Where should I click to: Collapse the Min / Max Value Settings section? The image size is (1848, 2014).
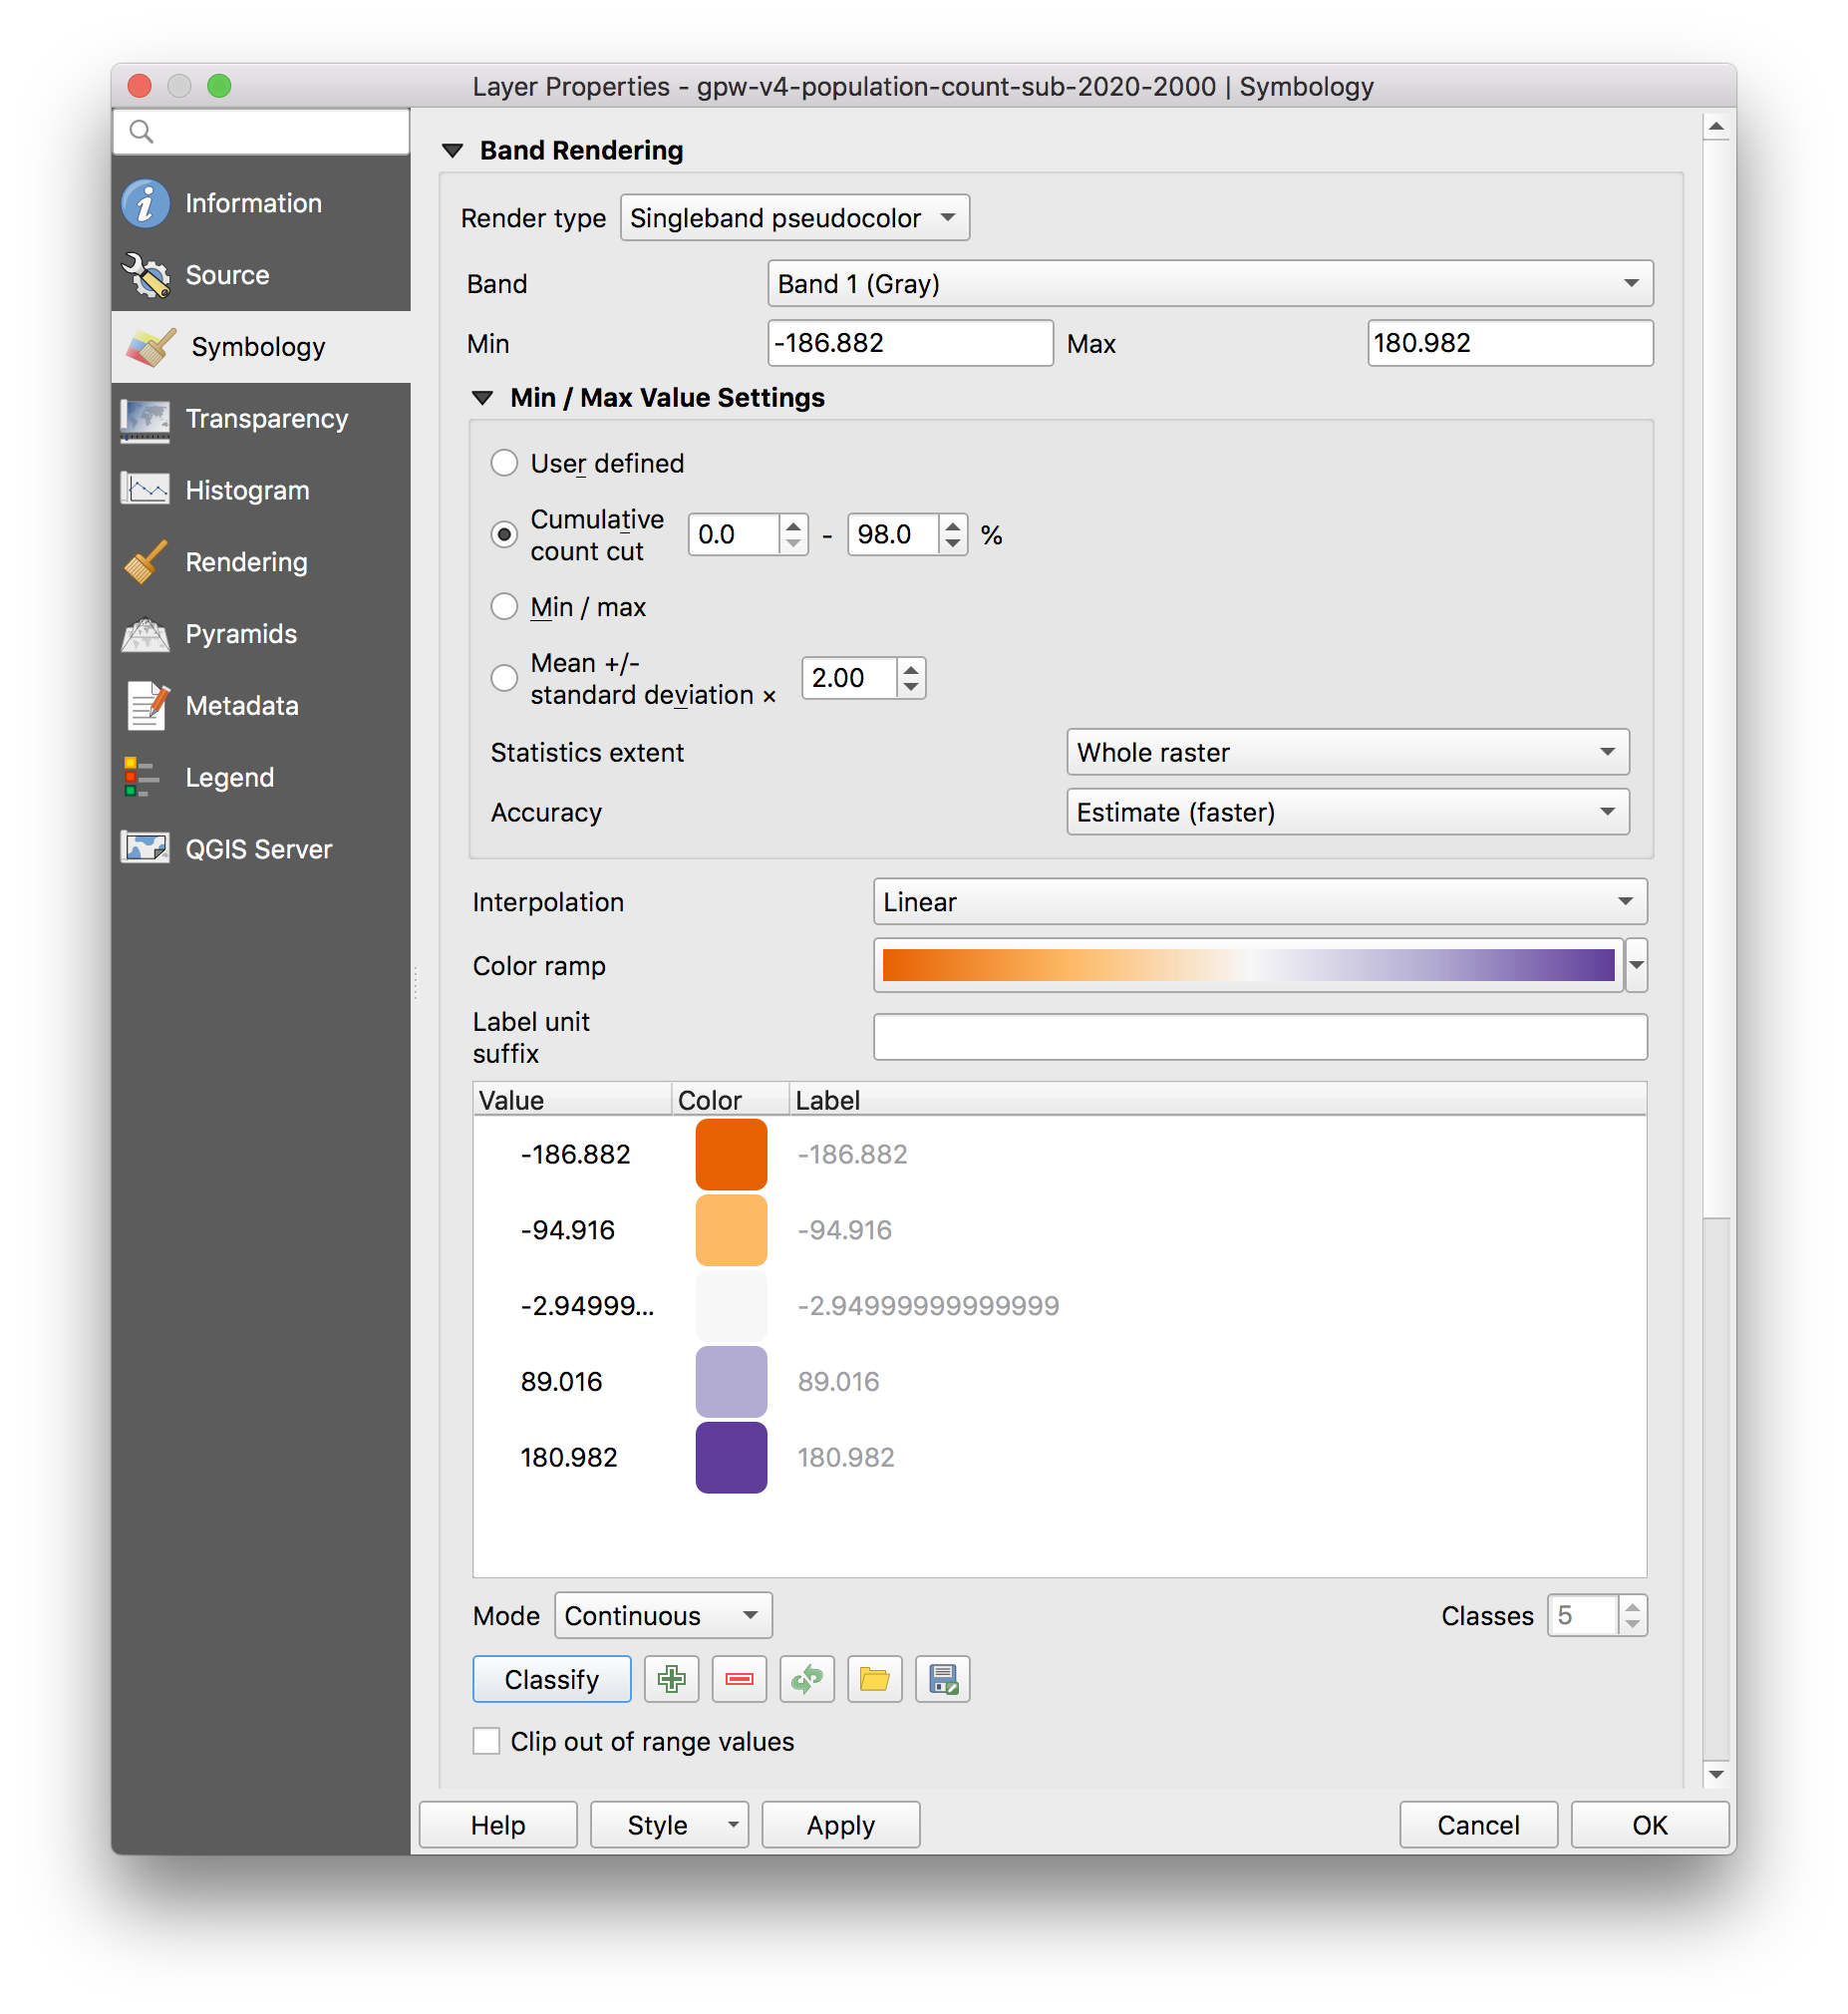click(x=483, y=398)
